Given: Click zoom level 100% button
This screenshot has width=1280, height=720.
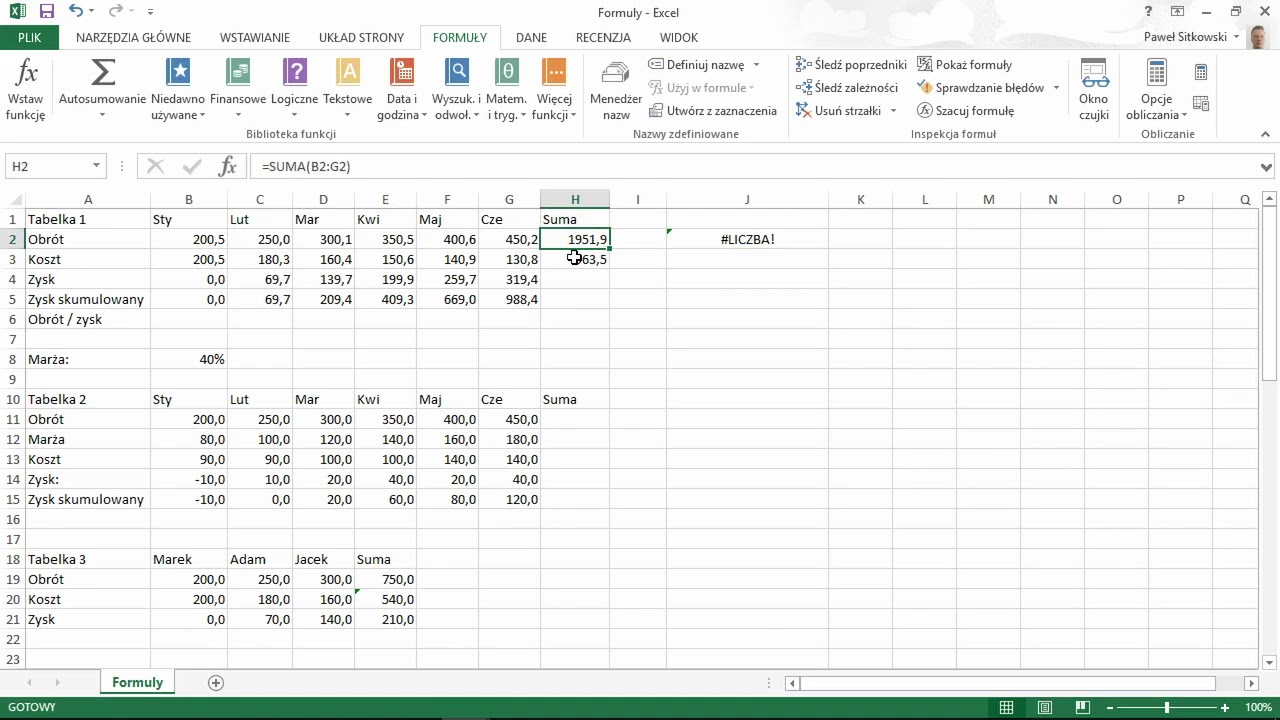Looking at the screenshot, I should (x=1258, y=707).
